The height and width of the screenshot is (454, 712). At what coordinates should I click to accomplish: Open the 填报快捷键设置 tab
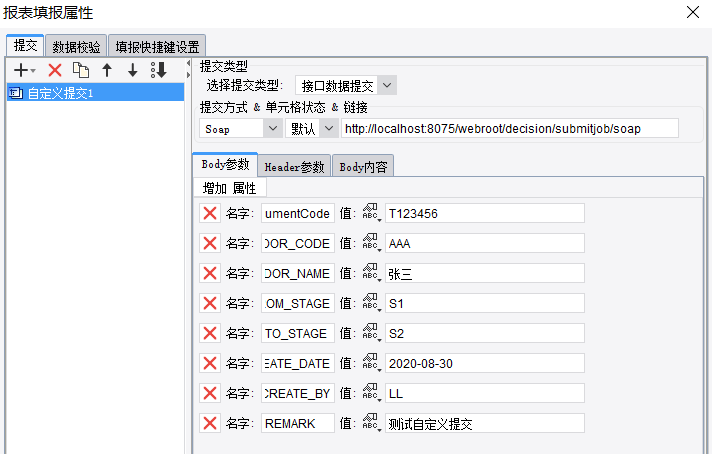pos(157,46)
